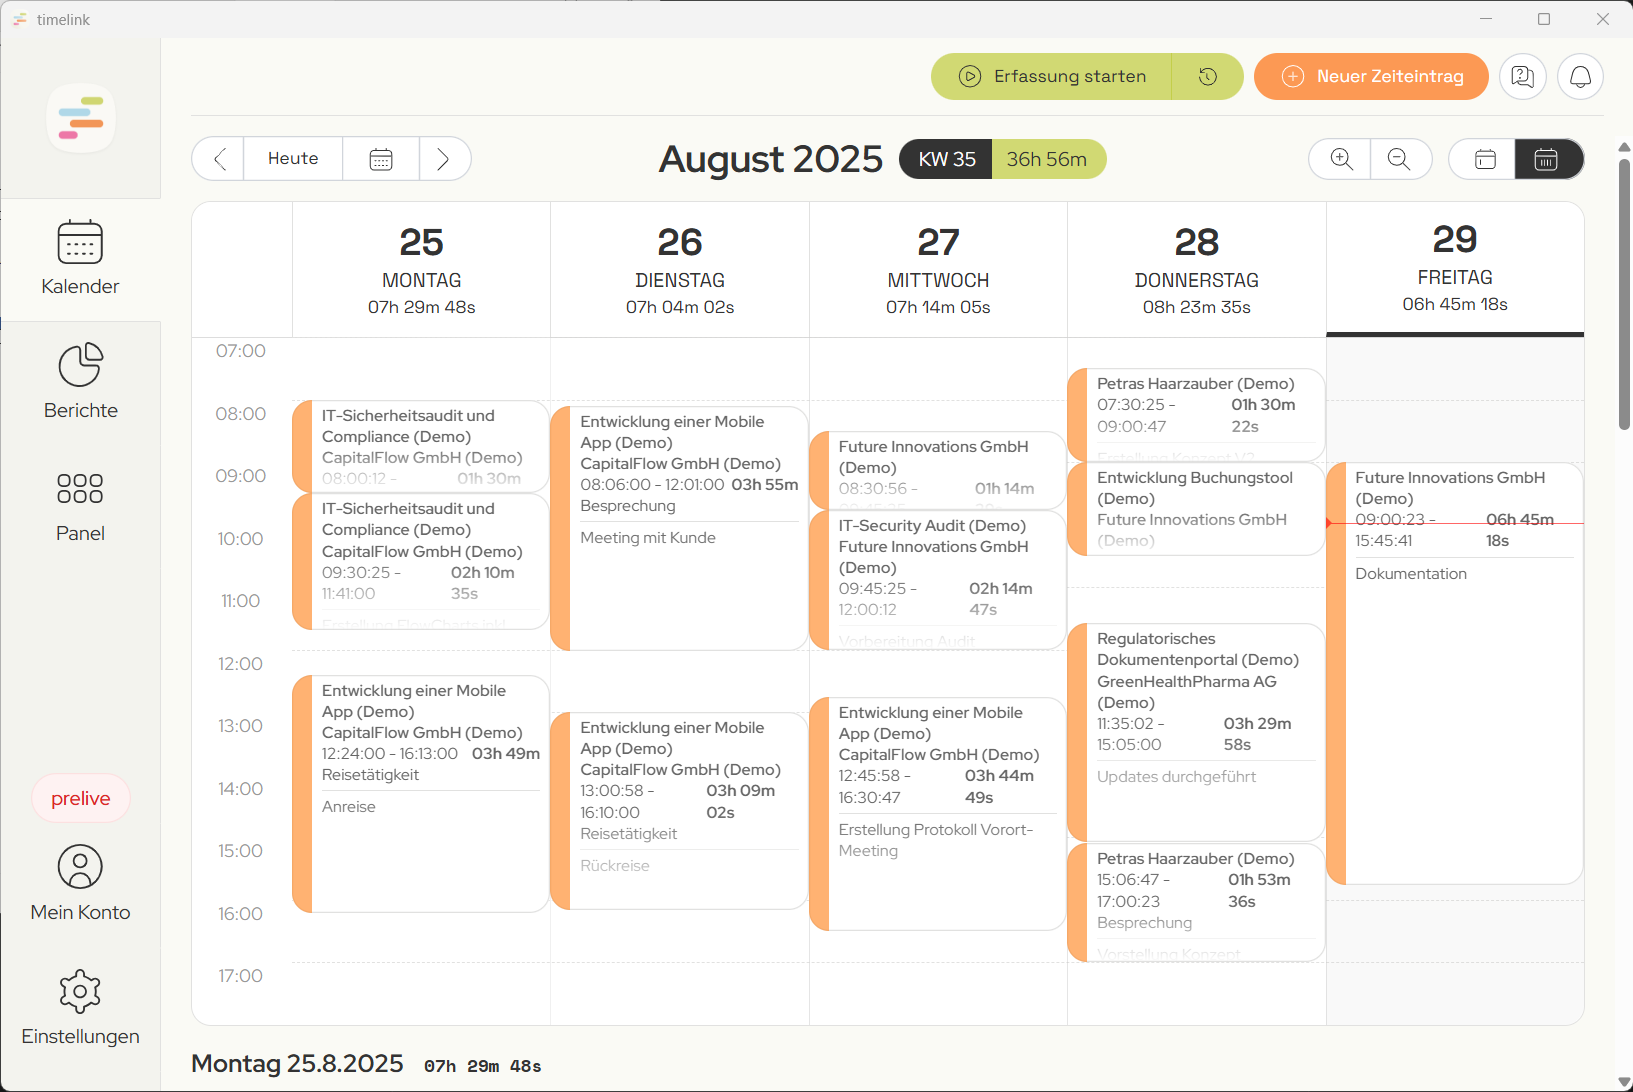The image size is (1633, 1092).
Task: Click the August 2025 title
Action: [770, 159]
